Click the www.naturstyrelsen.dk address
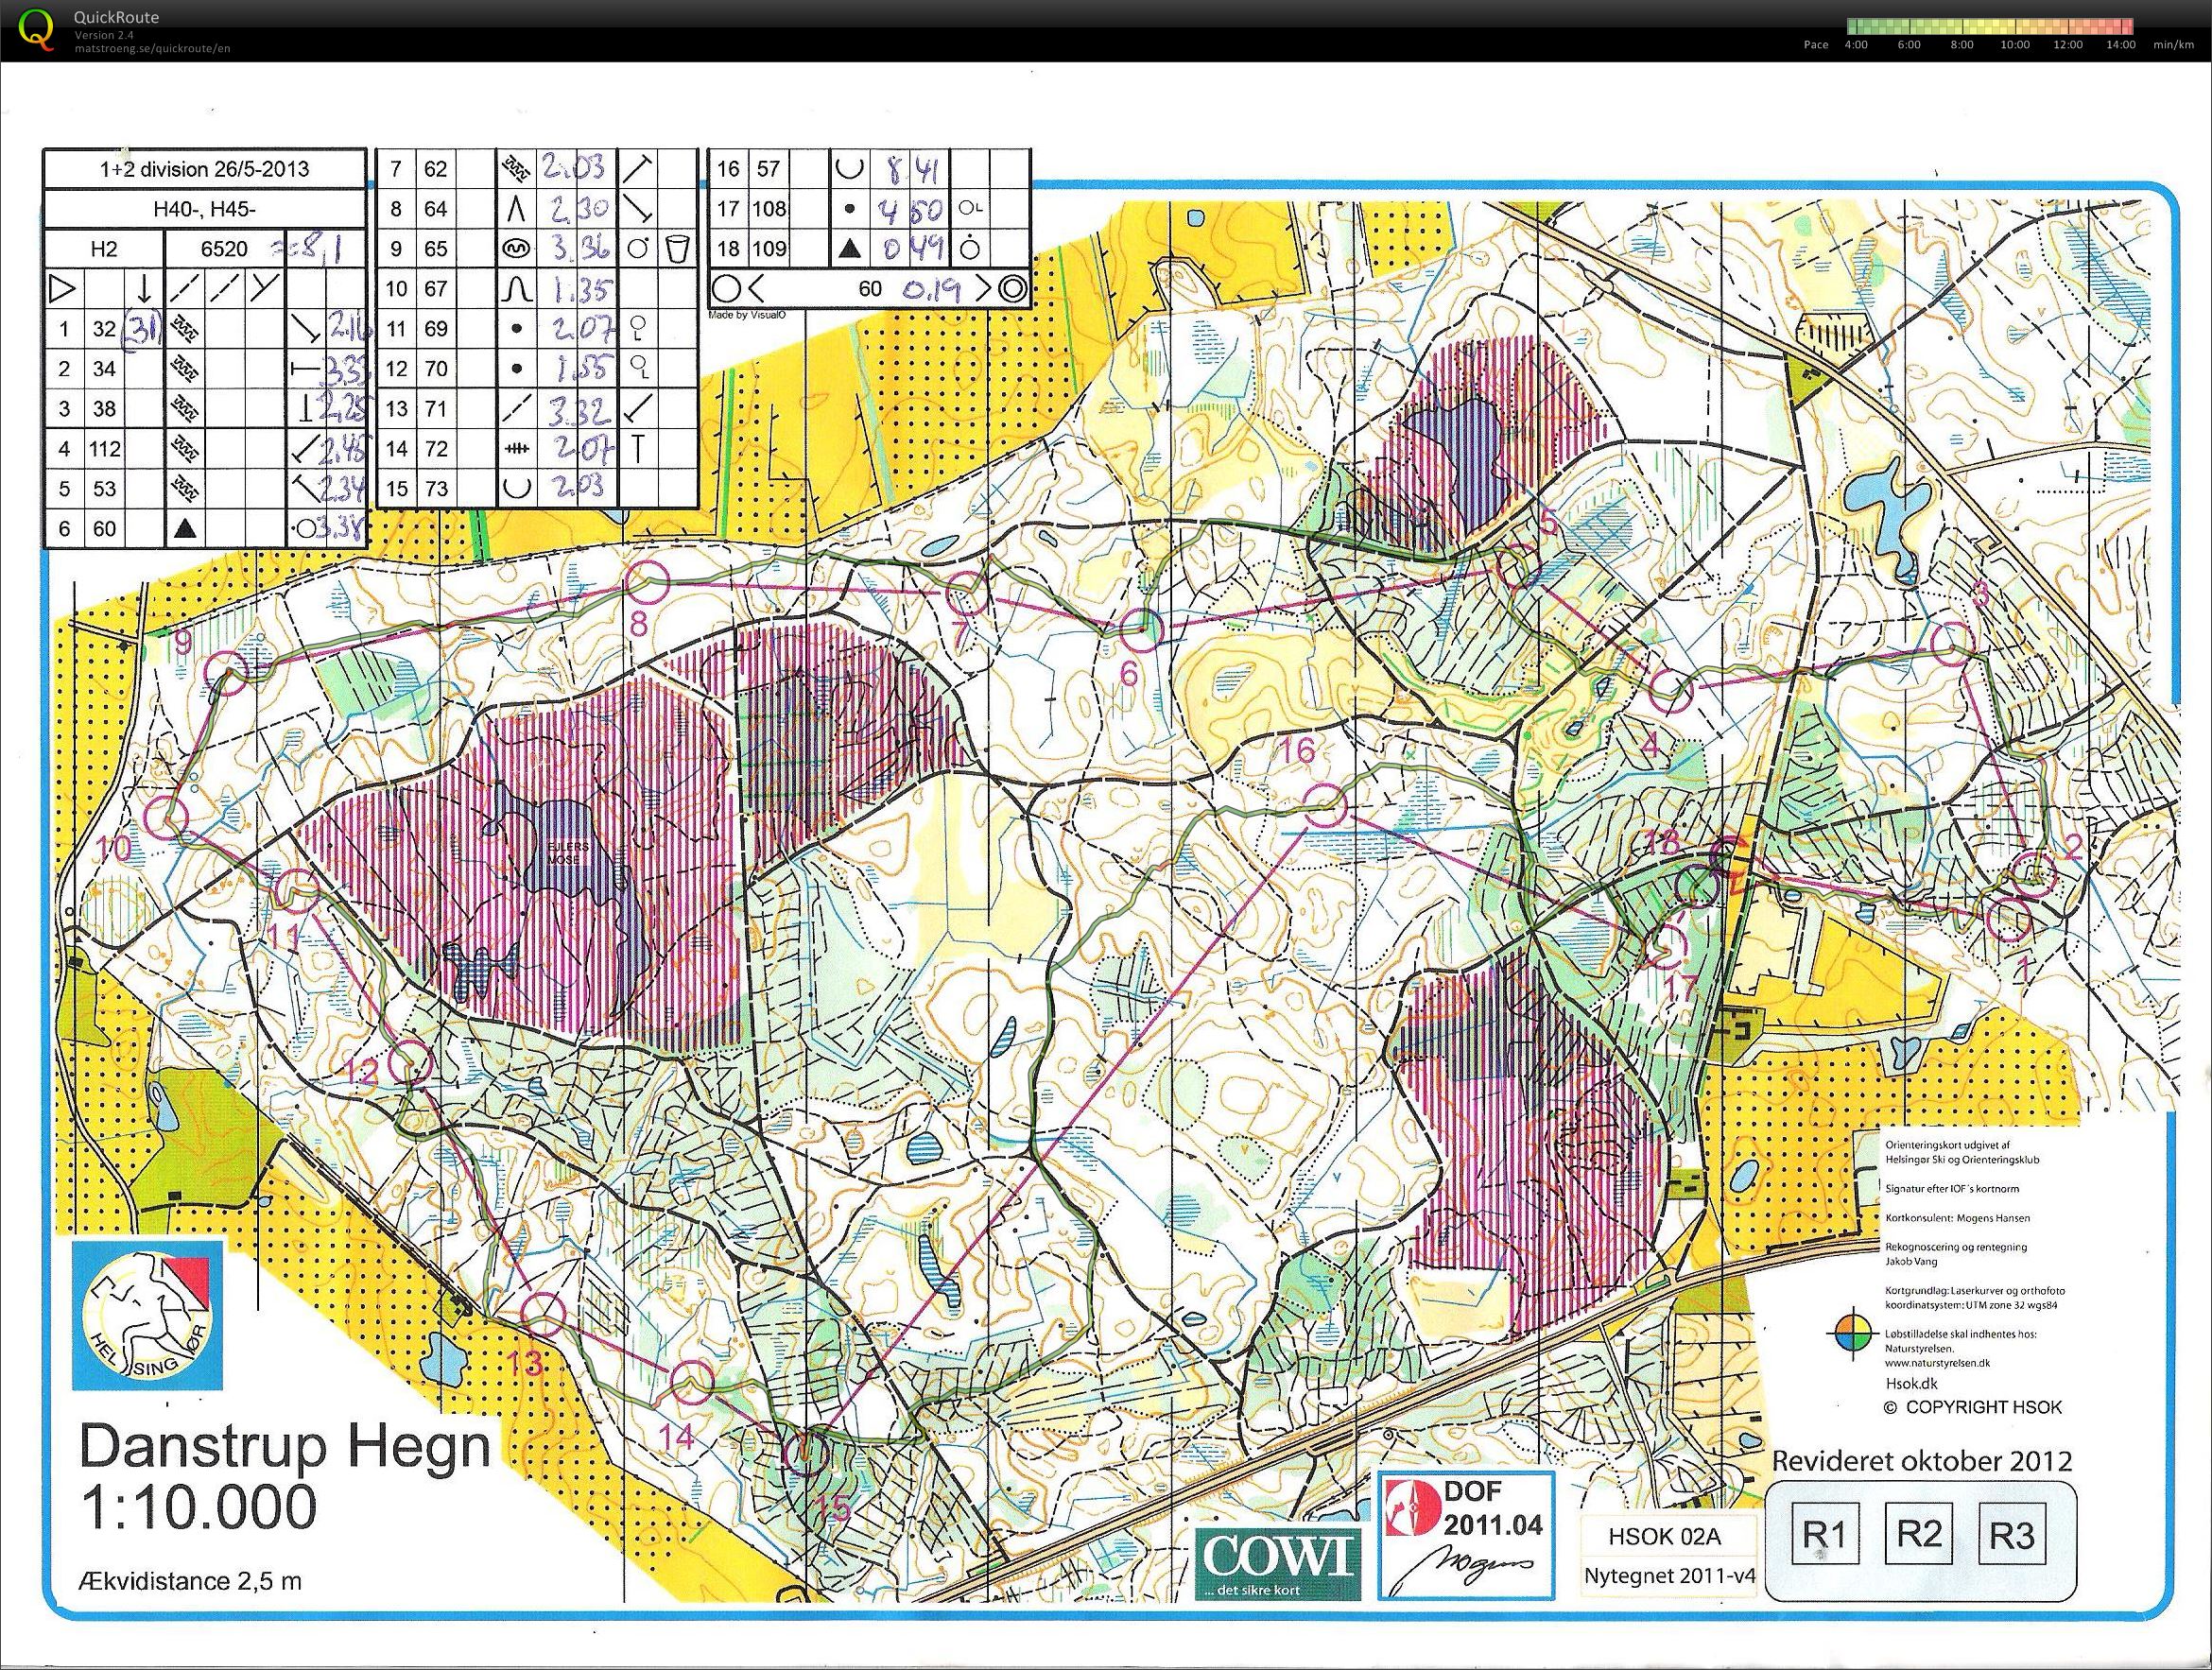Viewport: 2212px width, 1670px height. pos(1936,1362)
